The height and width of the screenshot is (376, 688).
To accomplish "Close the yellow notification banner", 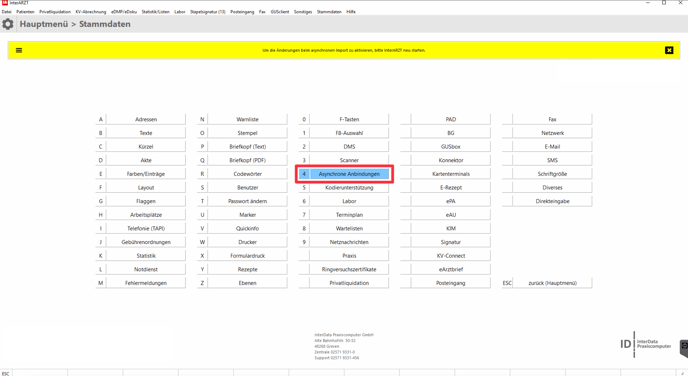I will tap(669, 50).
